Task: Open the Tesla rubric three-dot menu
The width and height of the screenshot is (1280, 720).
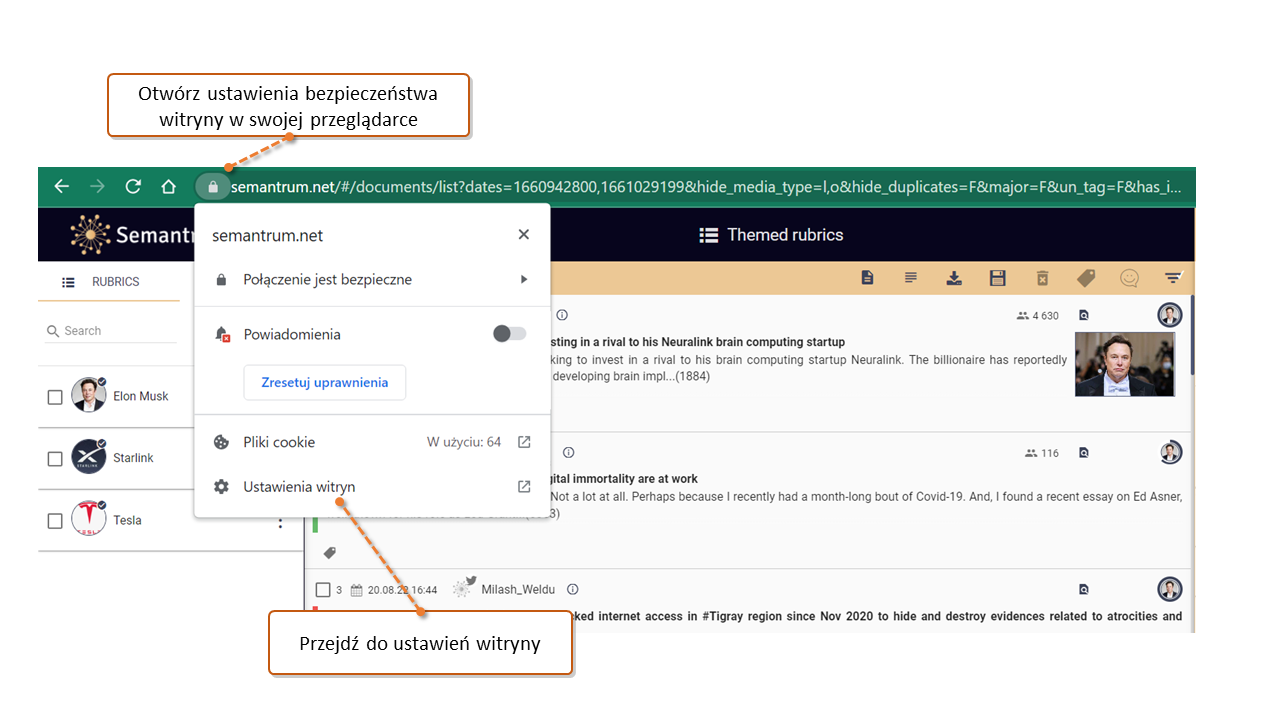Action: [x=280, y=521]
